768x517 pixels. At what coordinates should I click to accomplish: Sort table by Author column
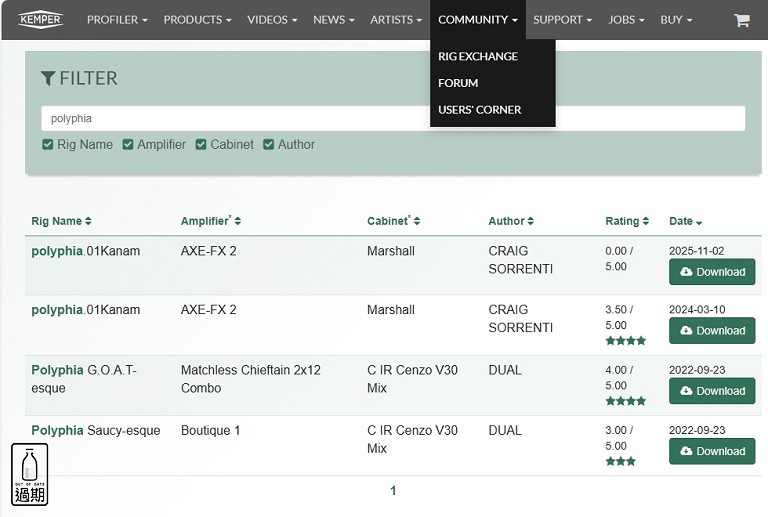(511, 221)
